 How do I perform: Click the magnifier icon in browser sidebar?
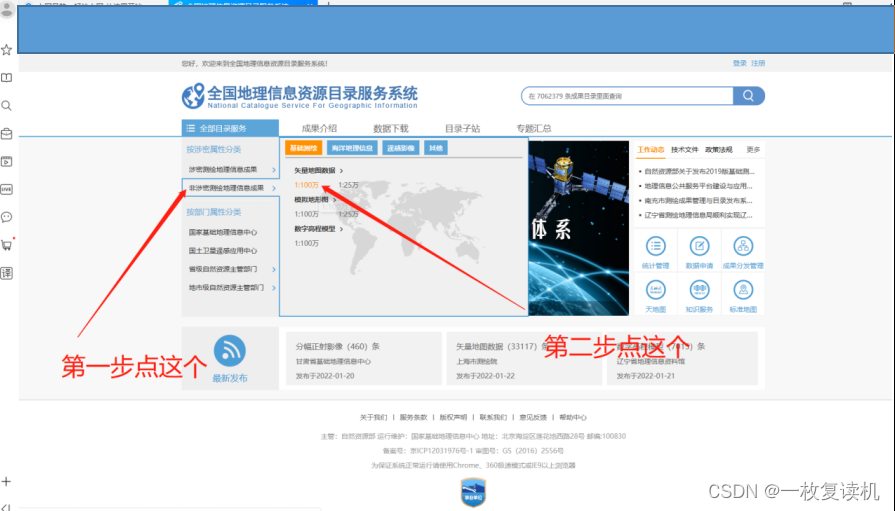pyautogui.click(x=7, y=106)
